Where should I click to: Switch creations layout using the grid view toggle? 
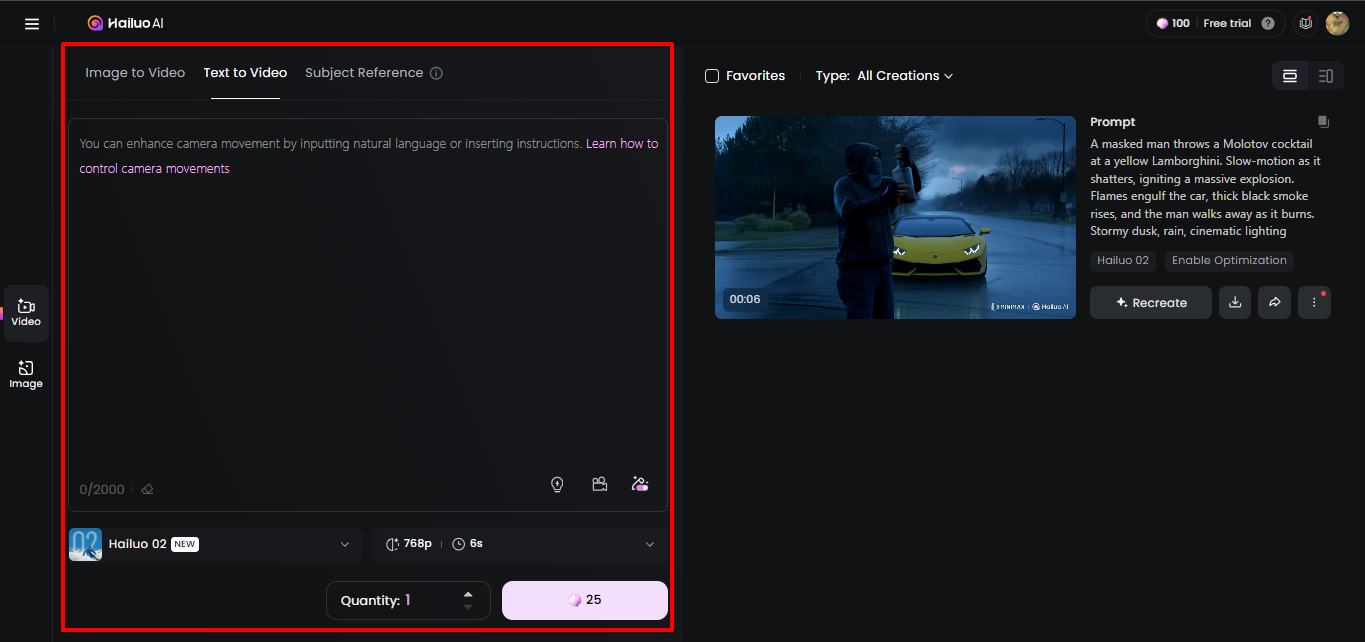coord(1289,75)
